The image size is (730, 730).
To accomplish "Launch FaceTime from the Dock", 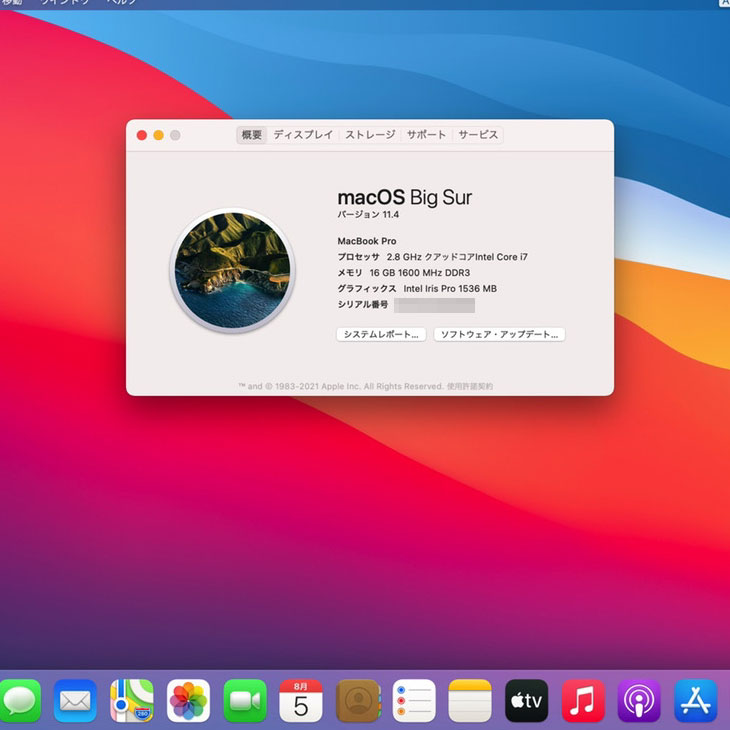I will 244,700.
